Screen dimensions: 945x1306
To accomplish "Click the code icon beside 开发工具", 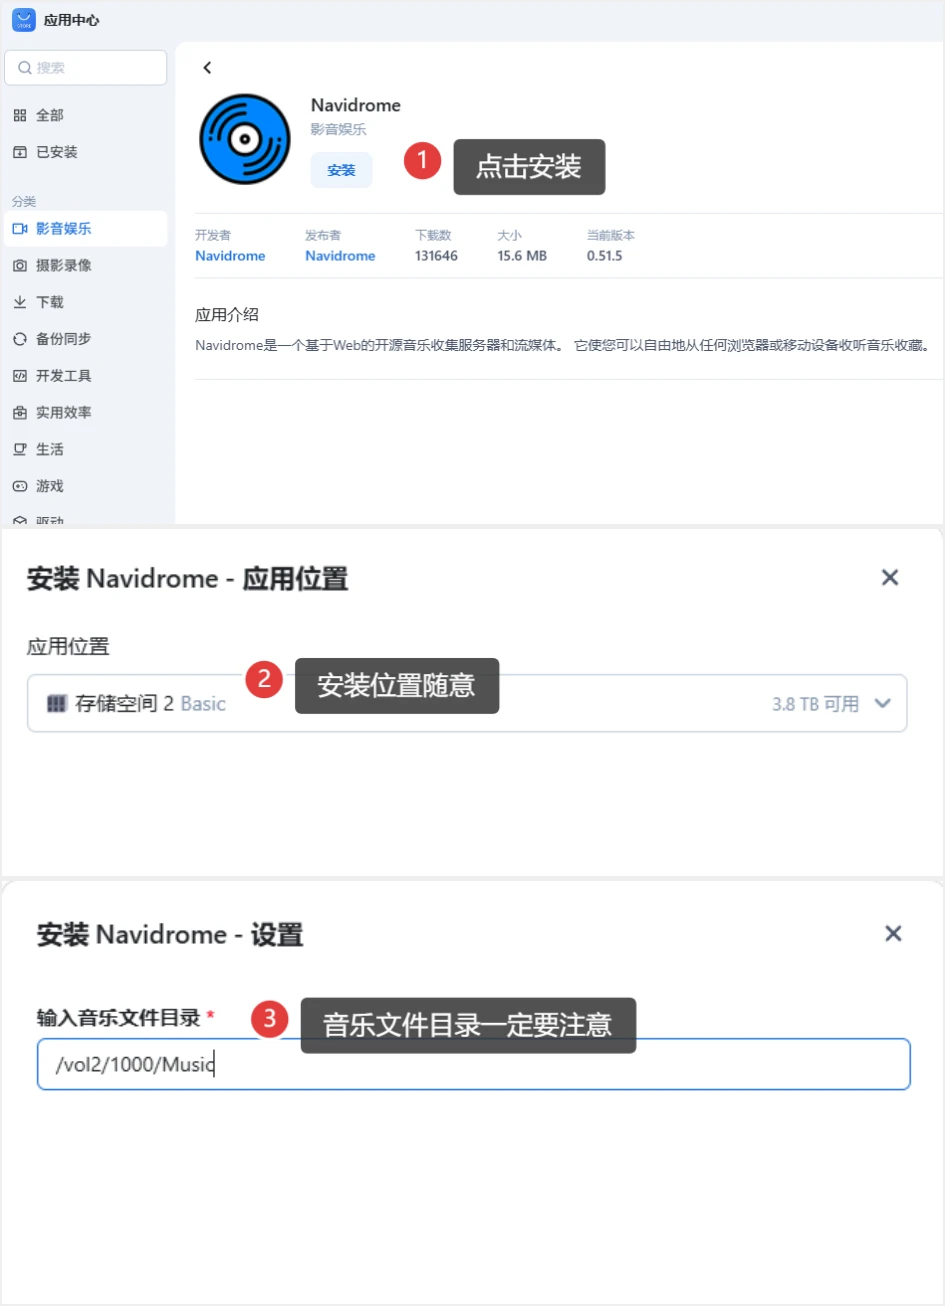I will tap(20, 376).
